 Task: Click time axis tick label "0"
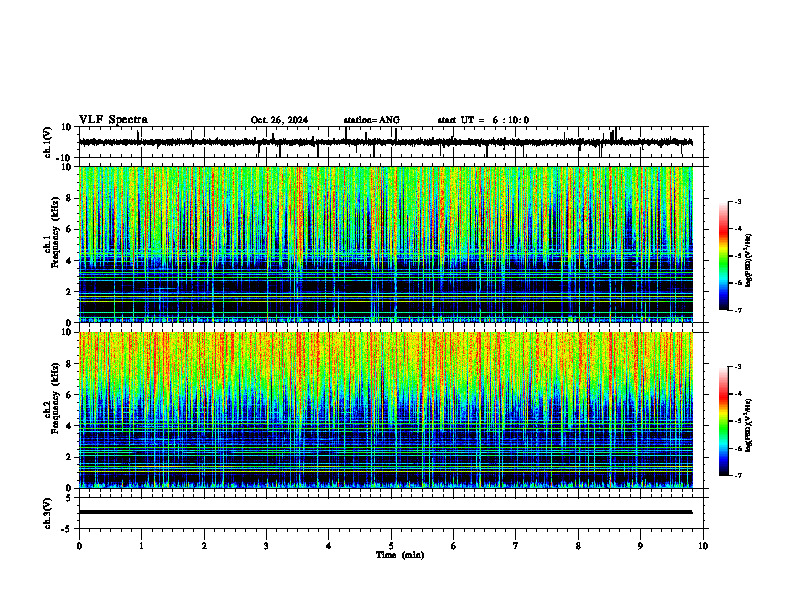[x=79, y=546]
